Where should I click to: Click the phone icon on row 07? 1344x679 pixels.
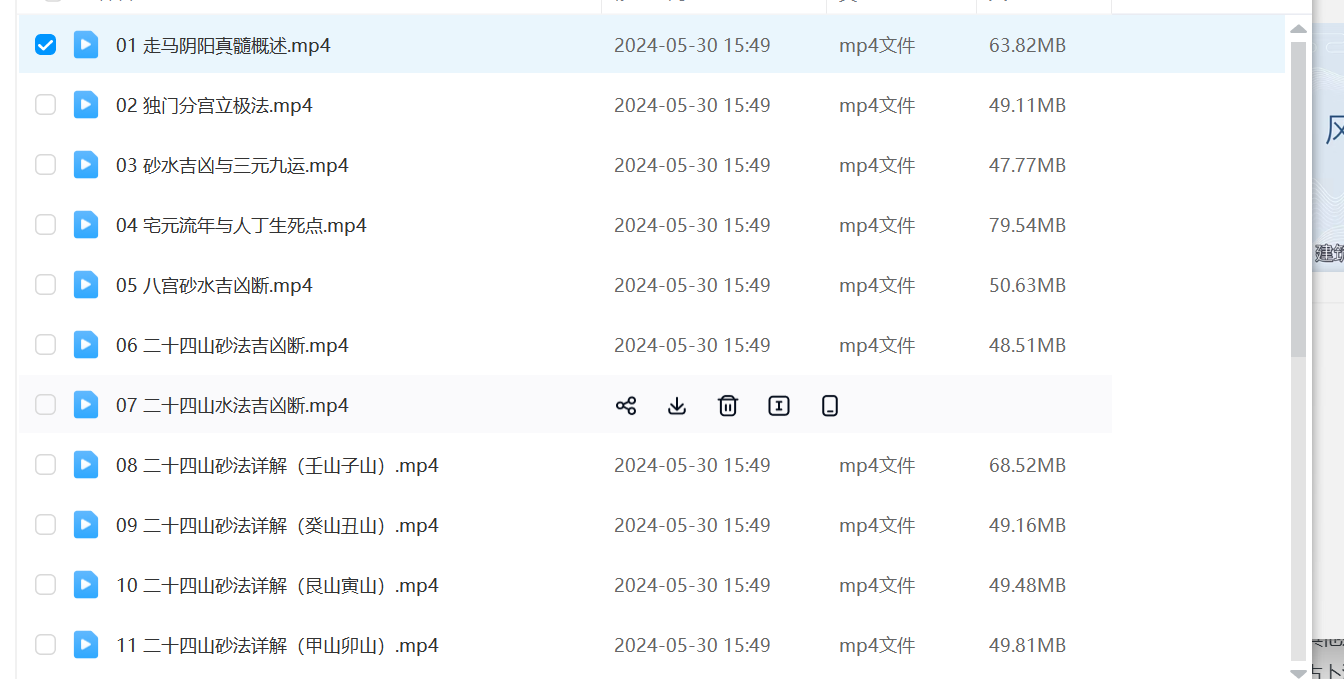(829, 405)
